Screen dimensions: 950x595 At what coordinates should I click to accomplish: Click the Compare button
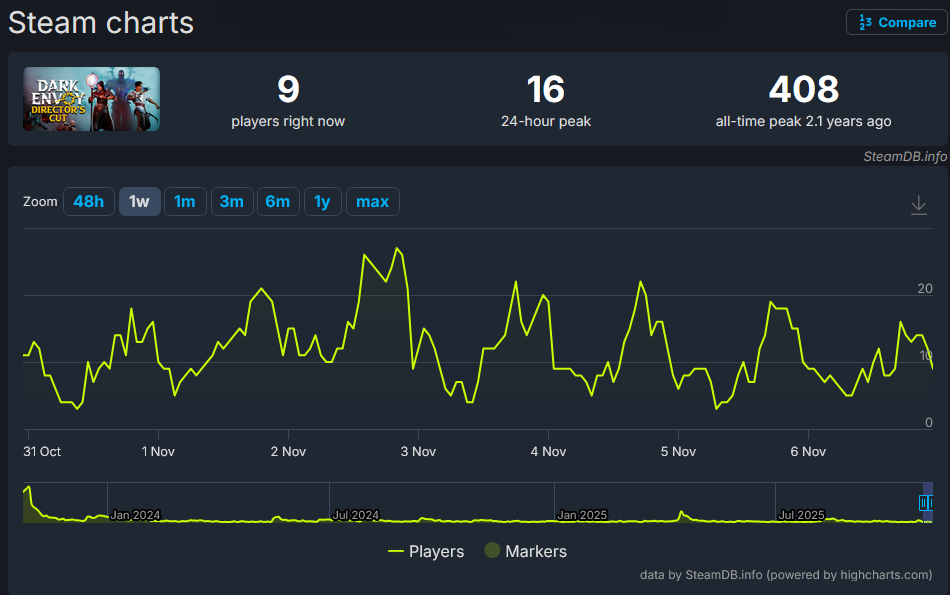coord(897,22)
